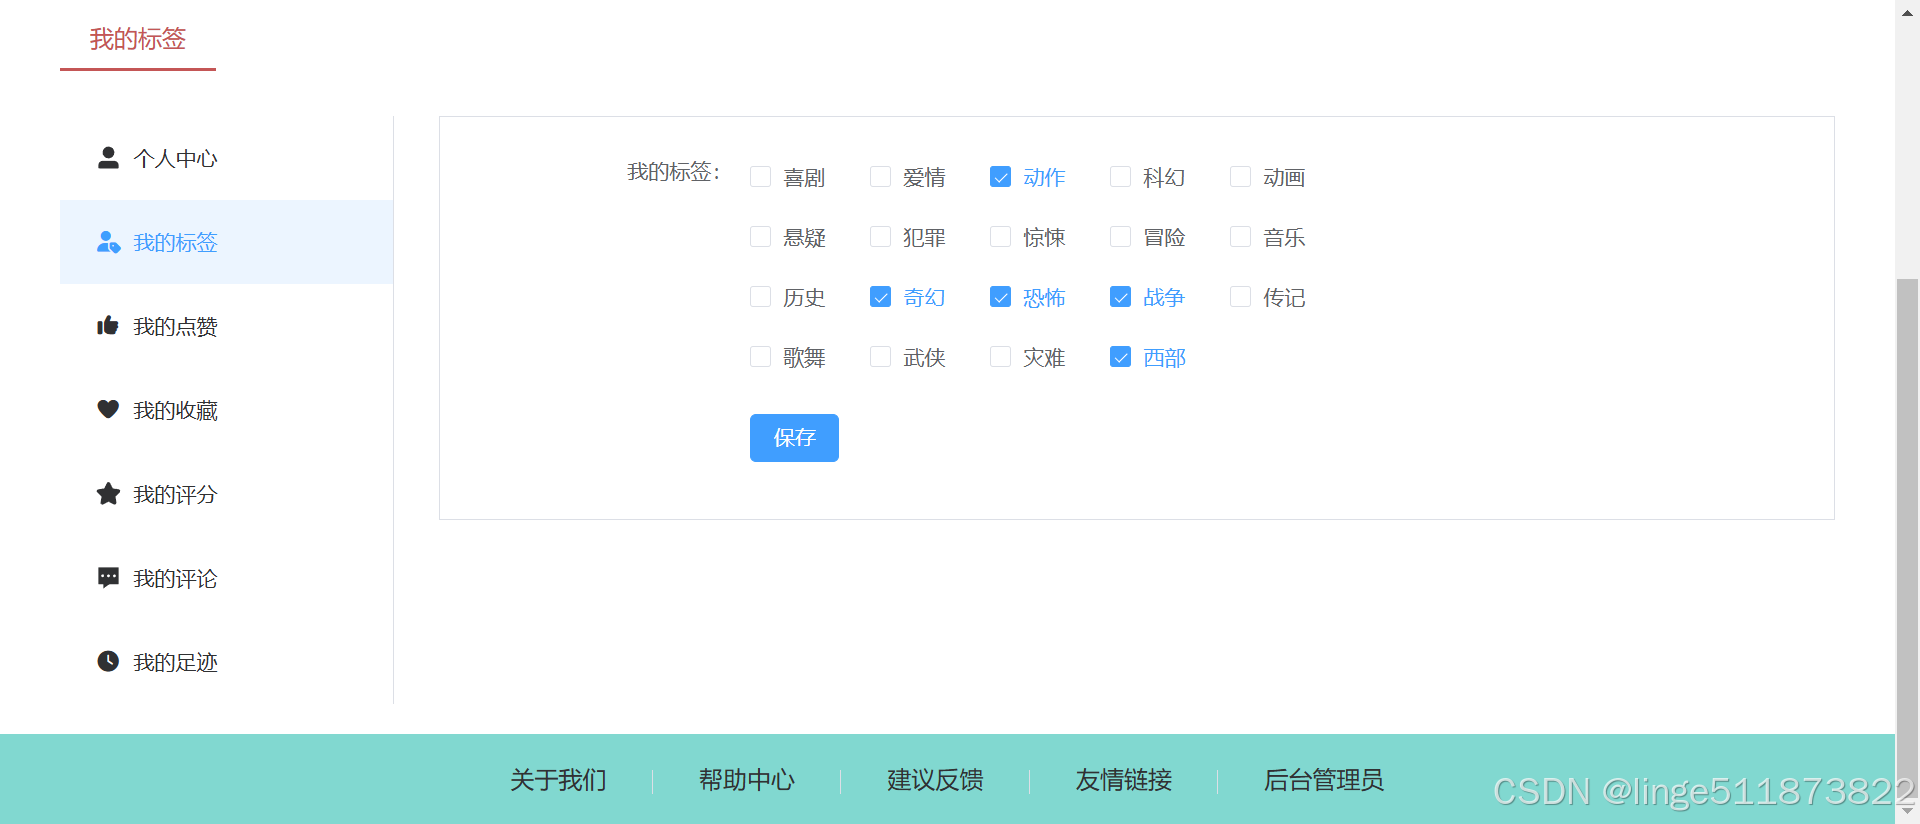Check the 冒险 tag checkbox
The image size is (1920, 824).
click(1120, 237)
